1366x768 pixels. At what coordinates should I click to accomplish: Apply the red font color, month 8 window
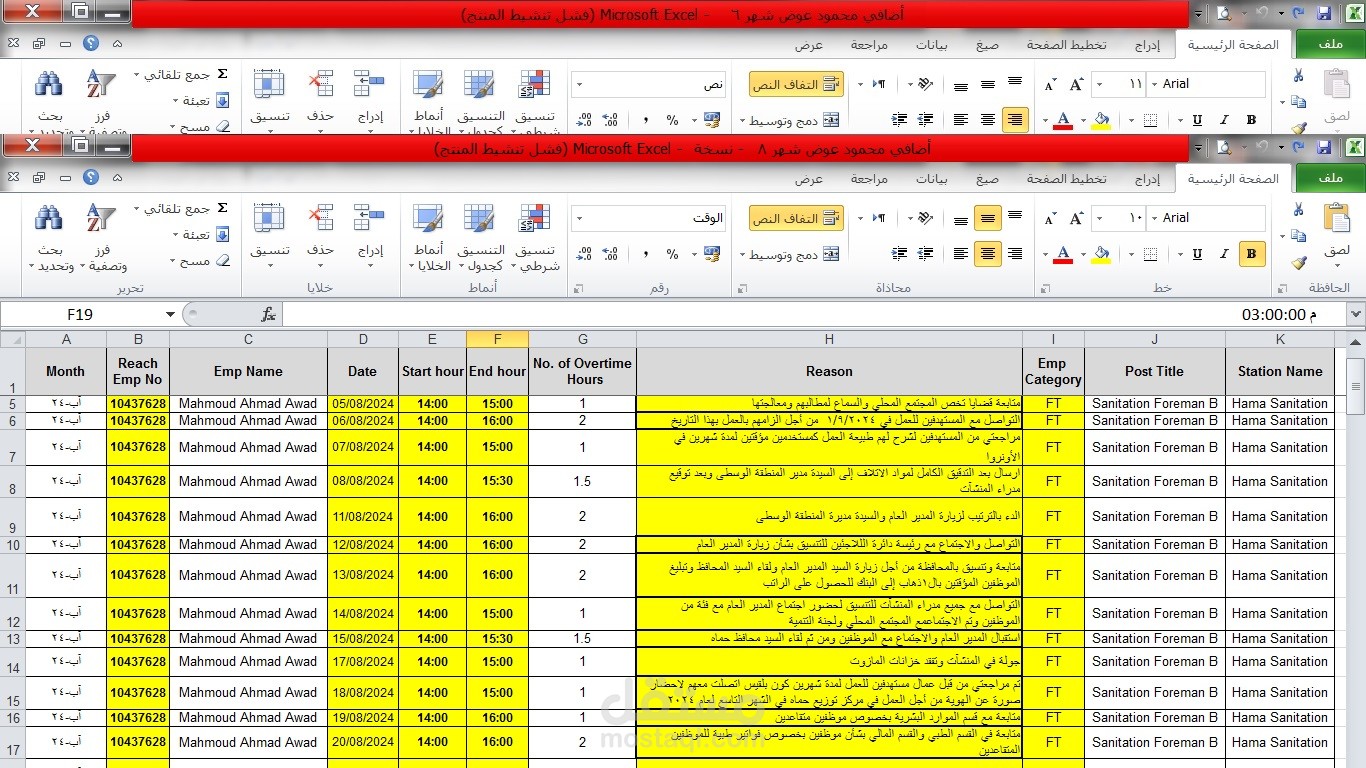click(x=1064, y=254)
